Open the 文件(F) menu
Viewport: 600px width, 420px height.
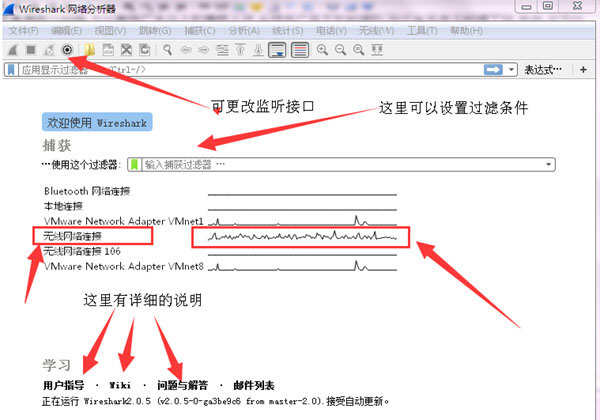[x=23, y=31]
